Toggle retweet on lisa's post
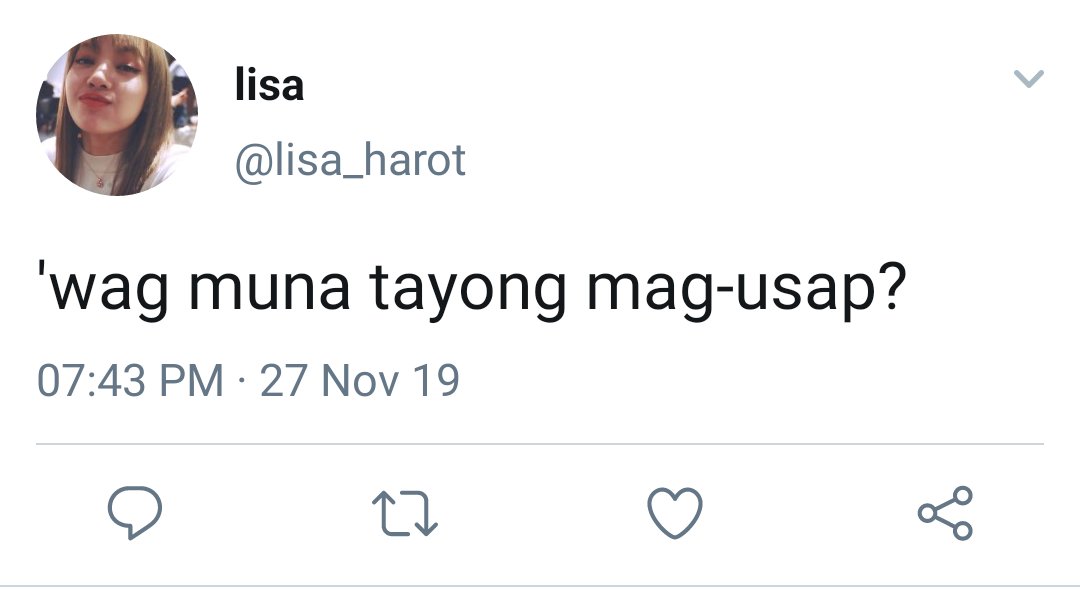Image resolution: width=1080 pixels, height=605 pixels. pyautogui.click(x=405, y=513)
